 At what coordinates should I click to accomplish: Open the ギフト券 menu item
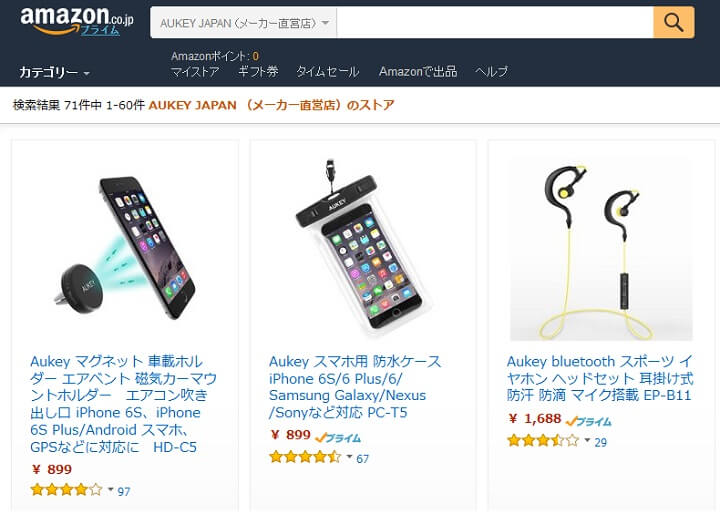(x=258, y=72)
